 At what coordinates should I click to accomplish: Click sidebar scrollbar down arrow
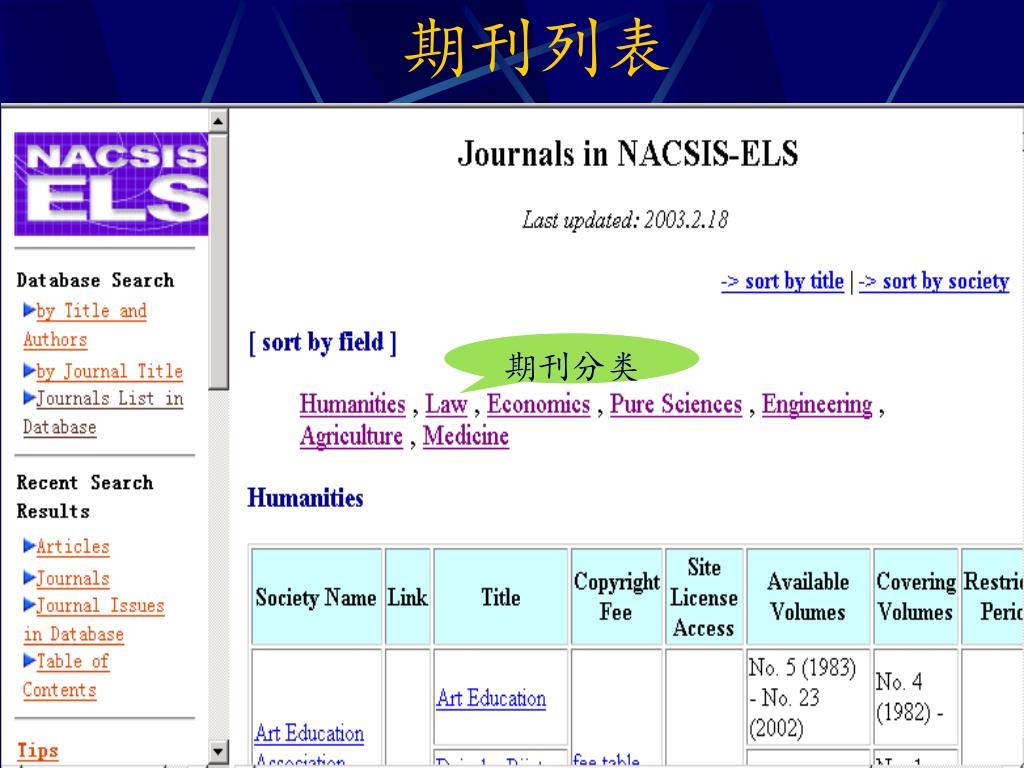pyautogui.click(x=218, y=751)
